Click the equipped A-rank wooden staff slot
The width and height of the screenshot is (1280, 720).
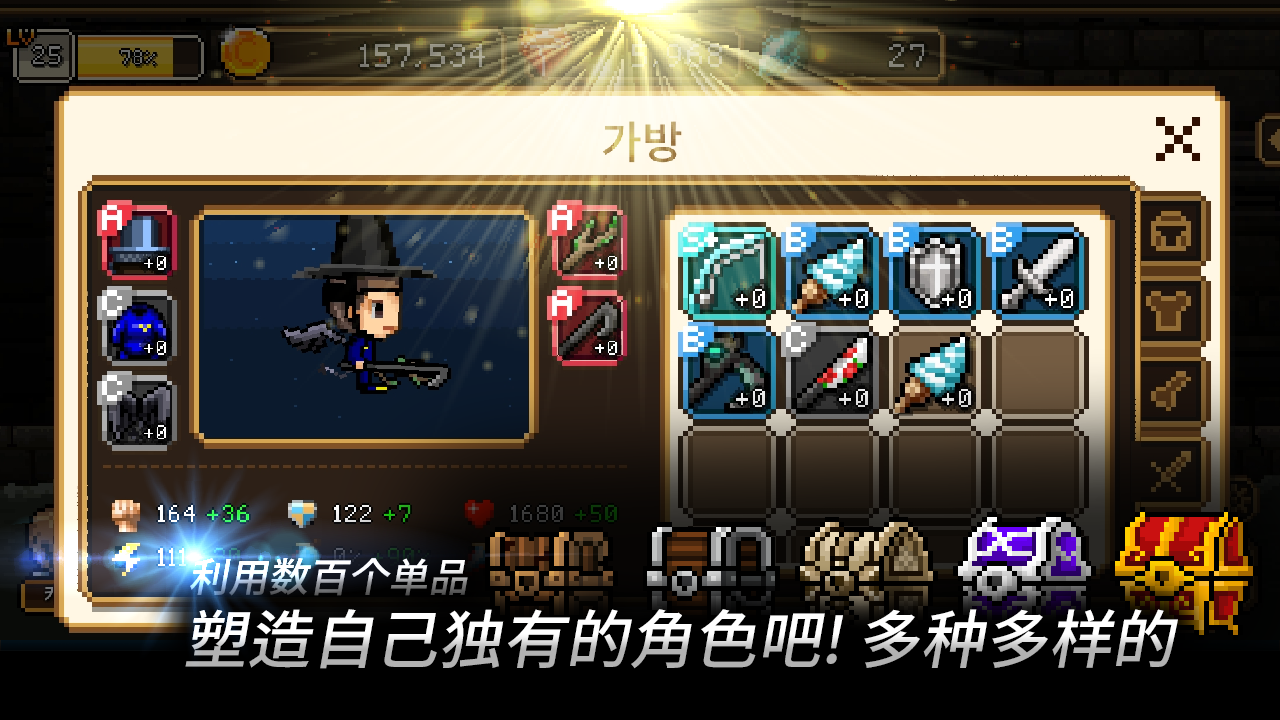pos(588,241)
